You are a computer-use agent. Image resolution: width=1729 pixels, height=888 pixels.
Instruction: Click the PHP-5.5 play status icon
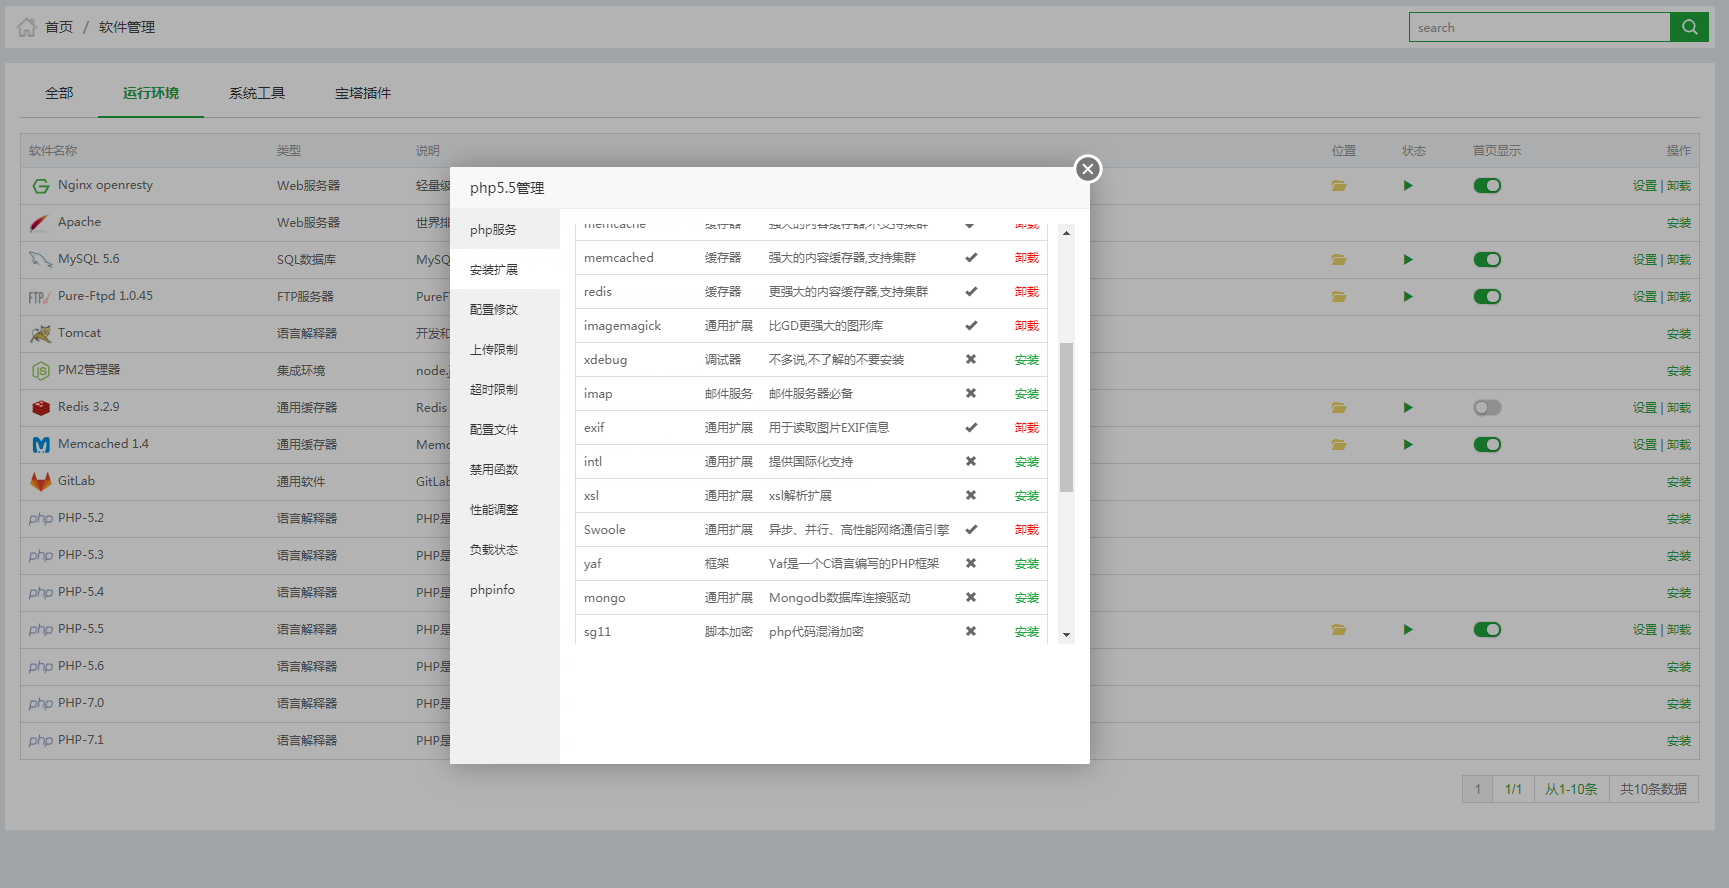[x=1408, y=630]
